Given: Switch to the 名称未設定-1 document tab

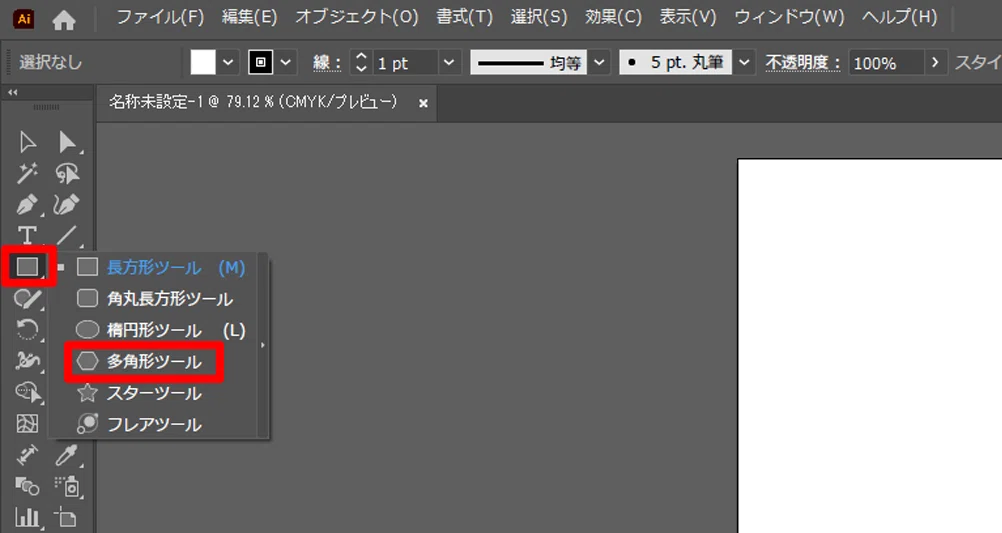Looking at the screenshot, I should click(x=253, y=102).
